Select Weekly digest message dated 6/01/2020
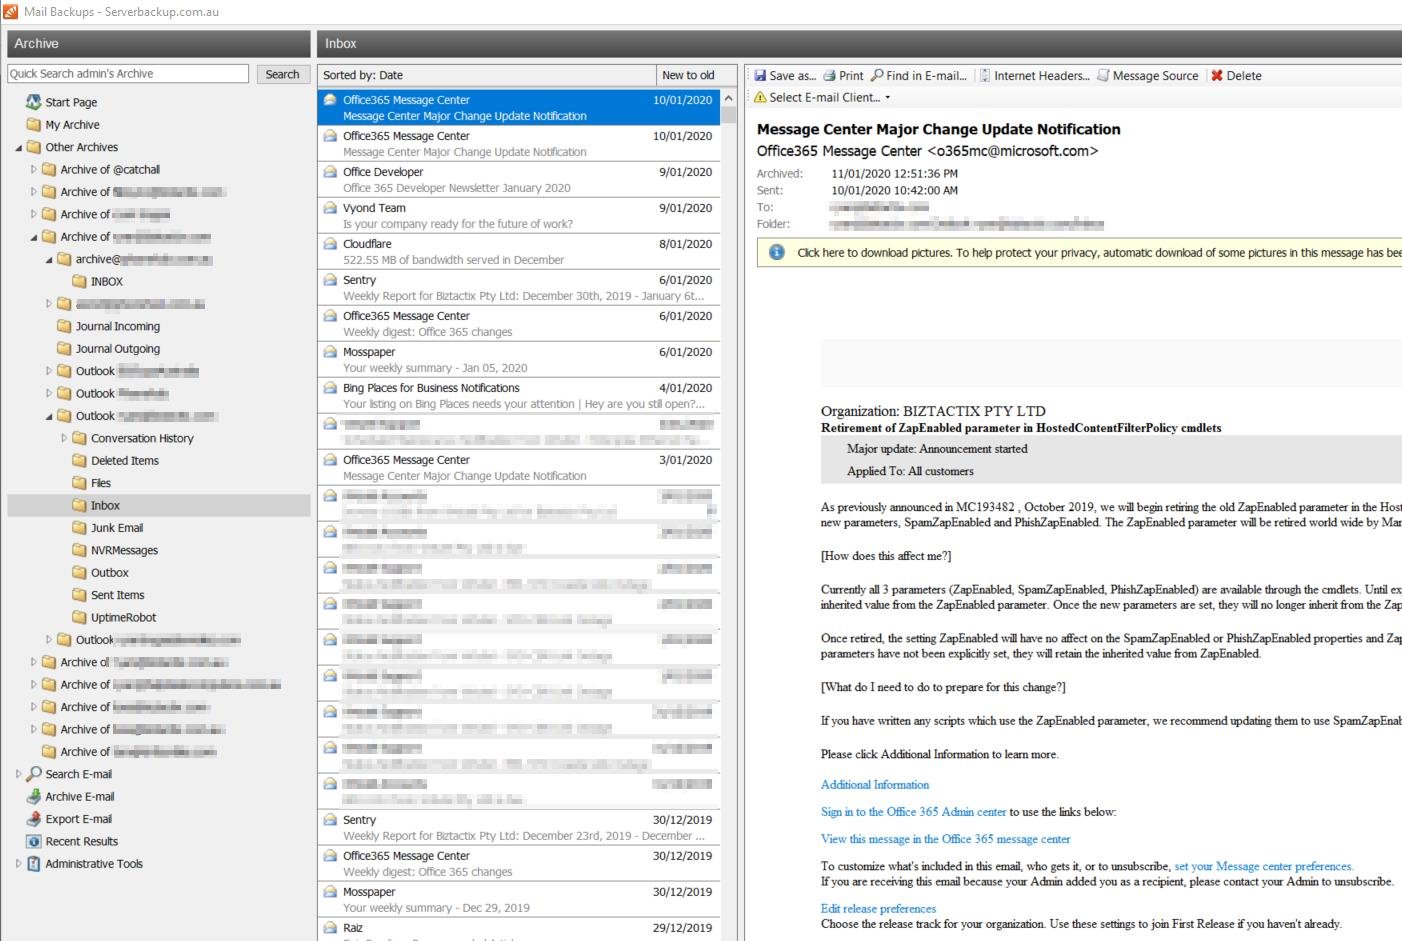This screenshot has width=1402, height=941. tap(519, 324)
